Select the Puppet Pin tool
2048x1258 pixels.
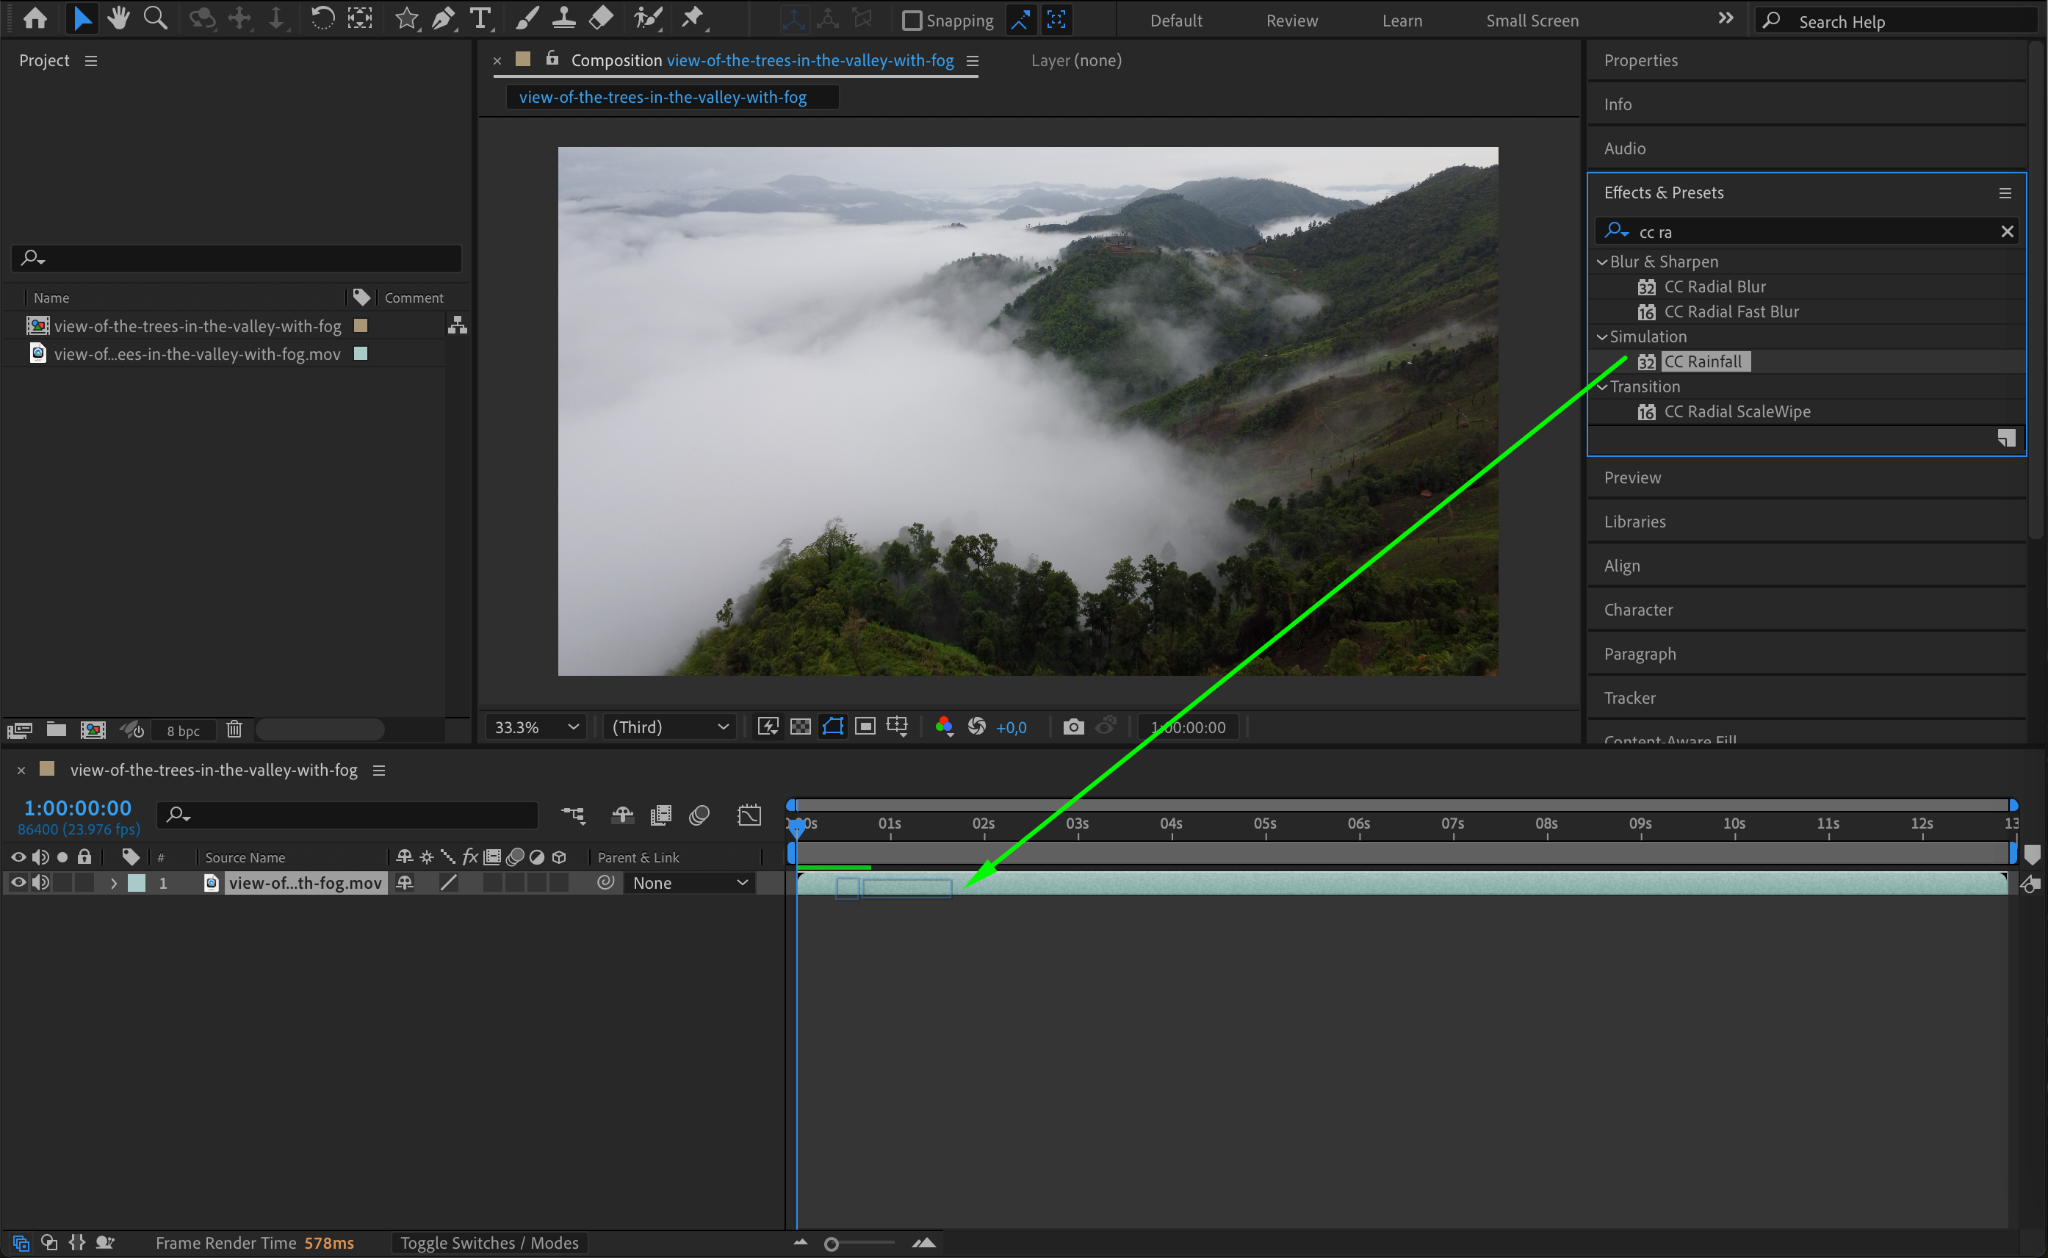(692, 18)
